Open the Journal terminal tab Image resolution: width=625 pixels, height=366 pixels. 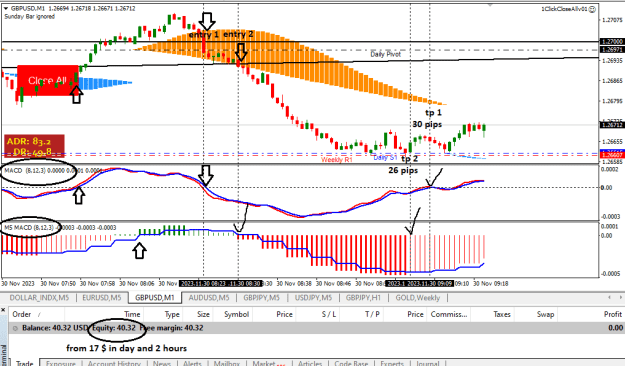pos(427,363)
